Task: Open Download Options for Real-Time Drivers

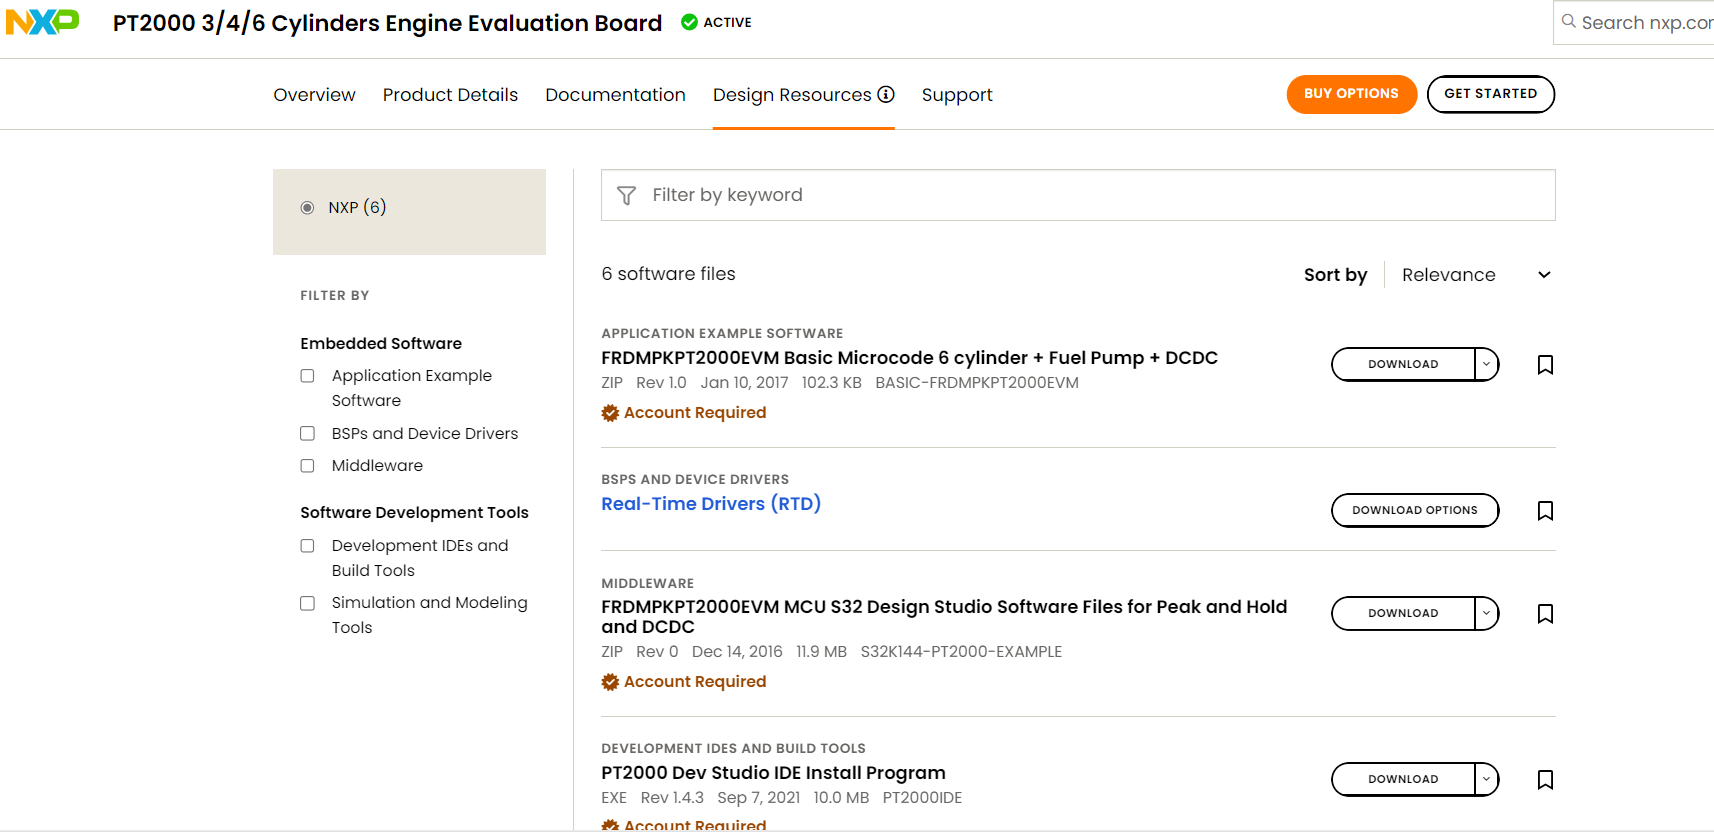Action: point(1415,510)
